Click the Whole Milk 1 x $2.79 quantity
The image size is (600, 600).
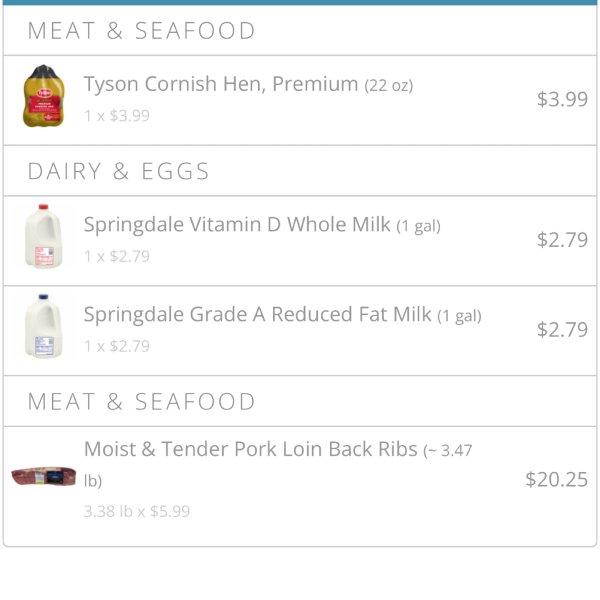[117, 256]
